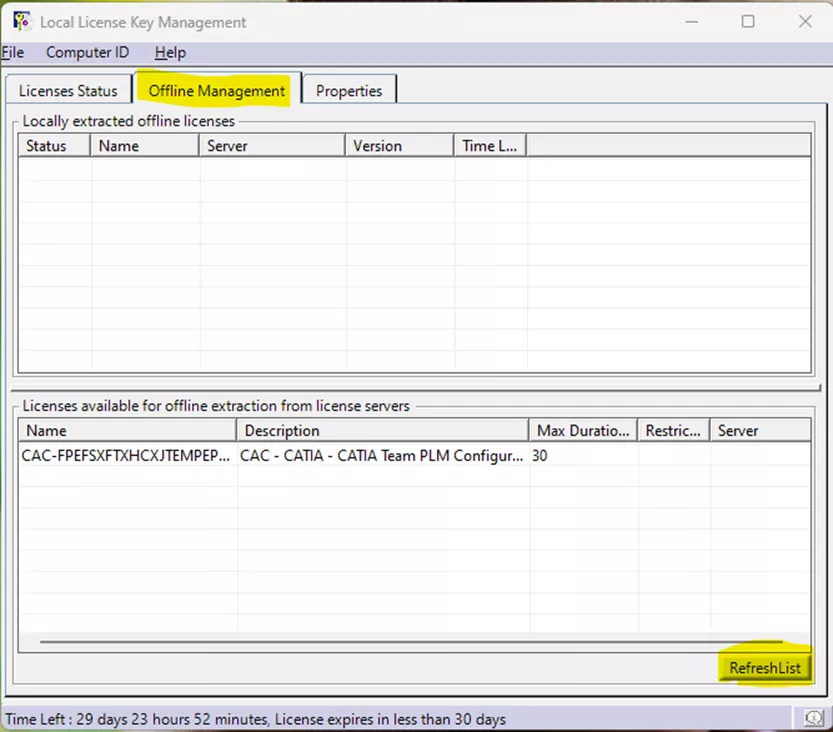Switch to the Licenses Status tab

(68, 90)
